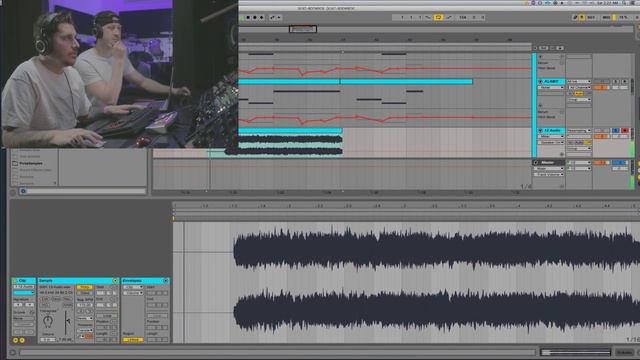Set AL-ABIT monitoring to Auto
This screenshot has width=640, height=360.
(x=578, y=93)
